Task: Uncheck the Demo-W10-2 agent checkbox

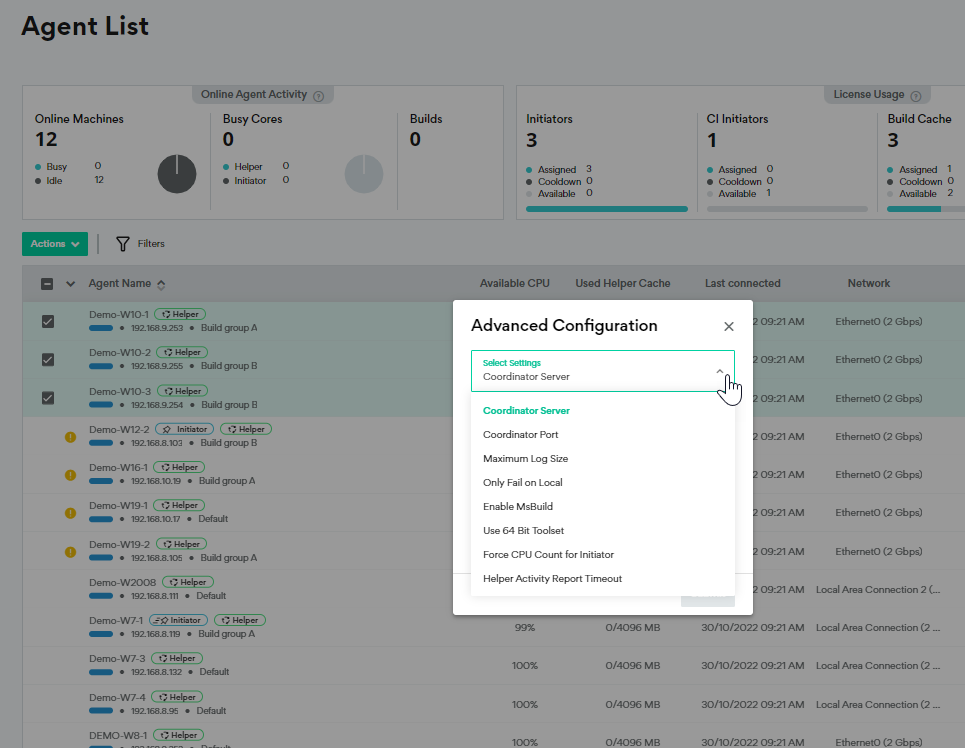Action: pyautogui.click(x=48, y=359)
